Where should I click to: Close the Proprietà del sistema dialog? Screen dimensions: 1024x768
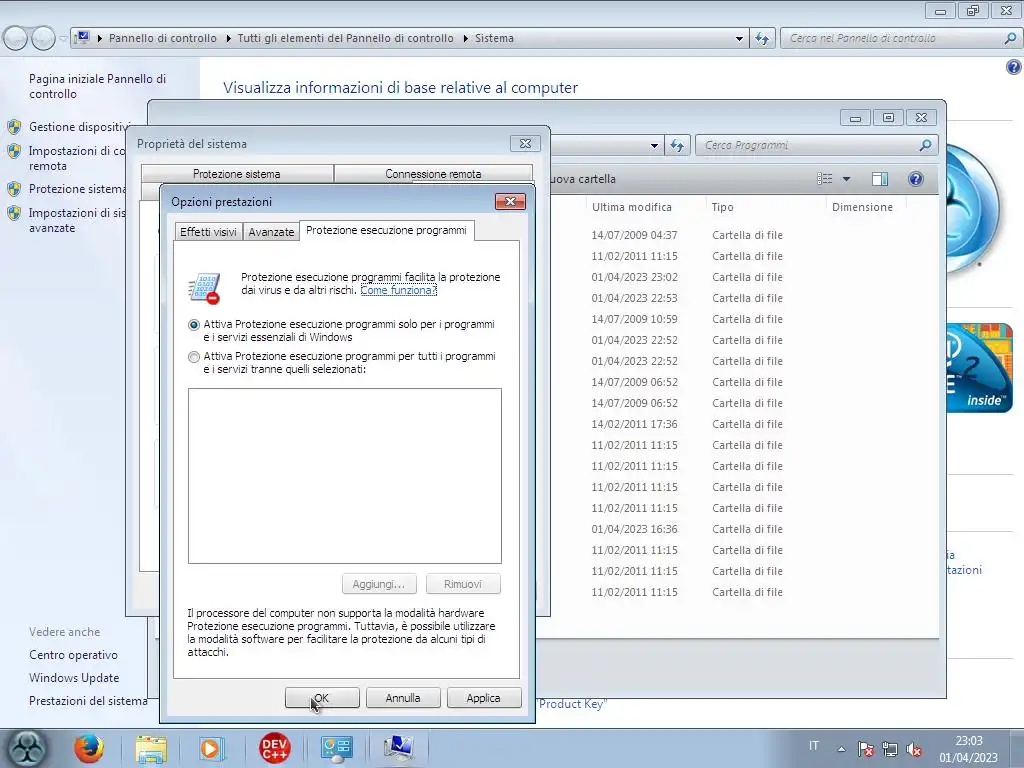[x=525, y=143]
